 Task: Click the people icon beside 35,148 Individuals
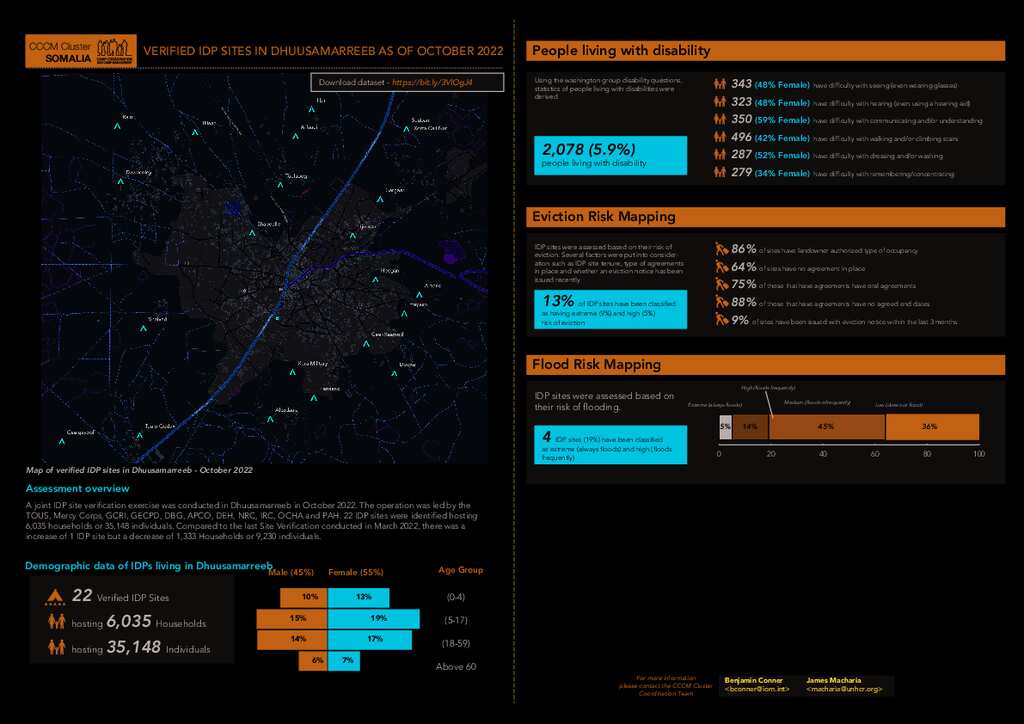pos(56,648)
